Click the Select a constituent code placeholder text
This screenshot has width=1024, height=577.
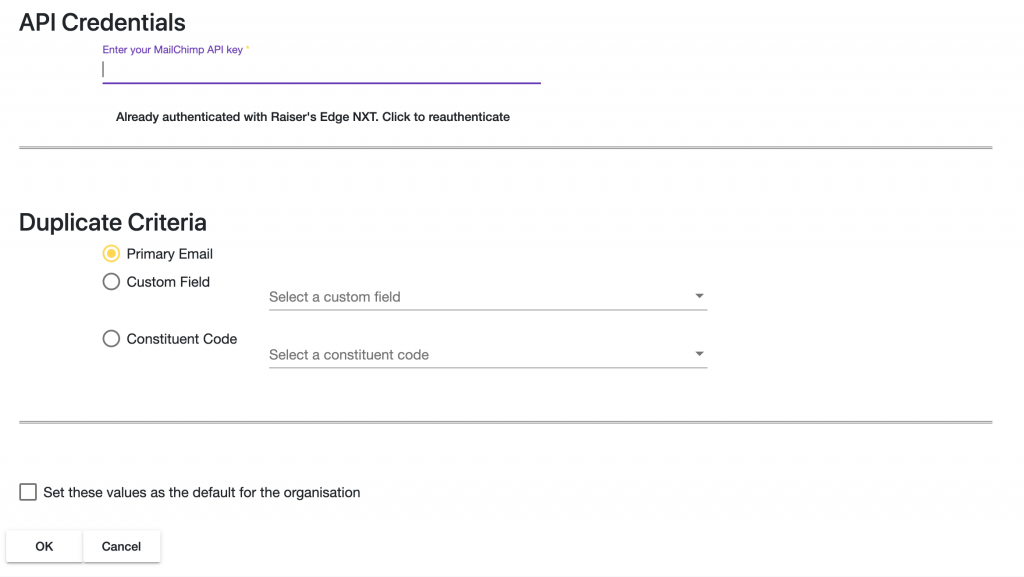click(x=349, y=354)
